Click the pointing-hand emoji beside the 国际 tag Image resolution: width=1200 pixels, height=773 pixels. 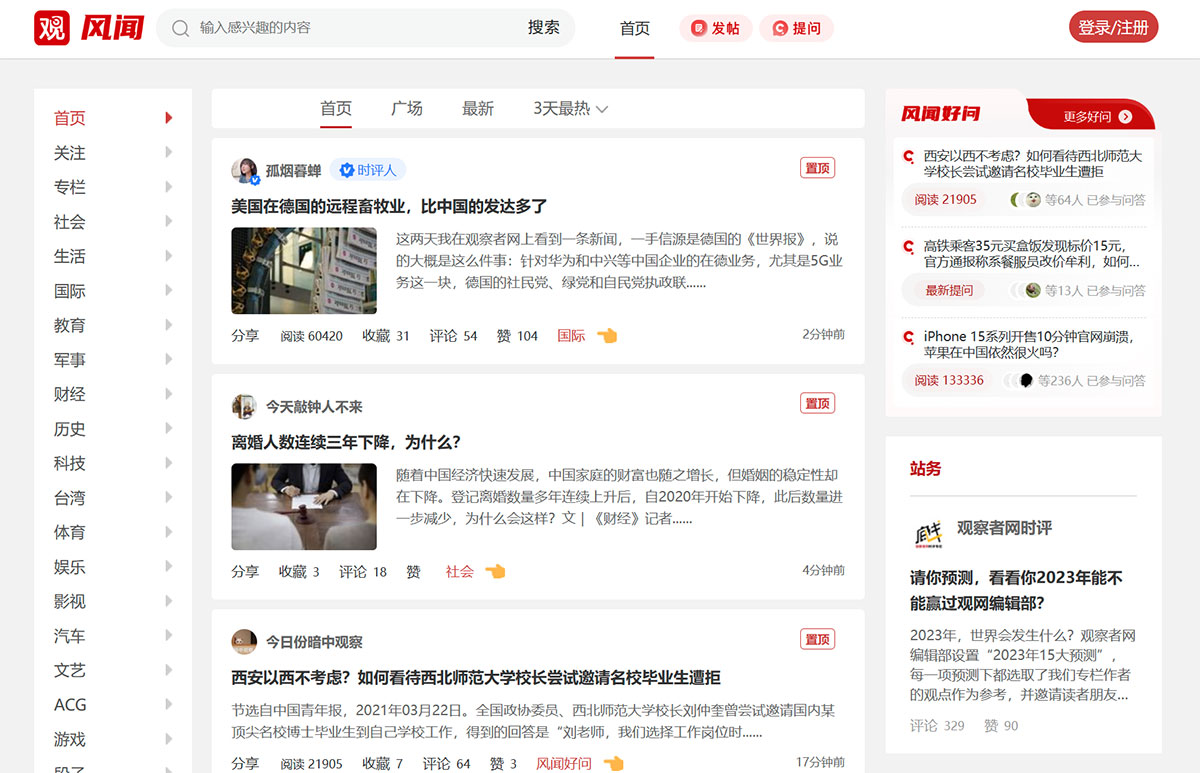click(605, 336)
